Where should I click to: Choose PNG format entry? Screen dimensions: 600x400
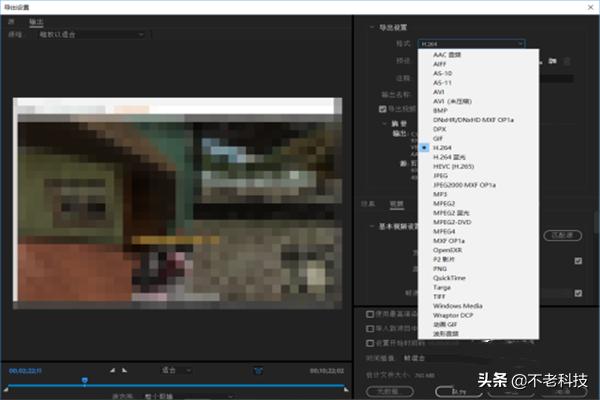[440, 269]
